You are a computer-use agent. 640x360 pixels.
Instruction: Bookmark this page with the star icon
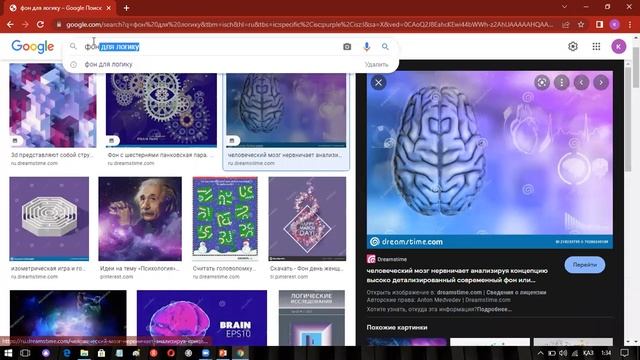581,24
